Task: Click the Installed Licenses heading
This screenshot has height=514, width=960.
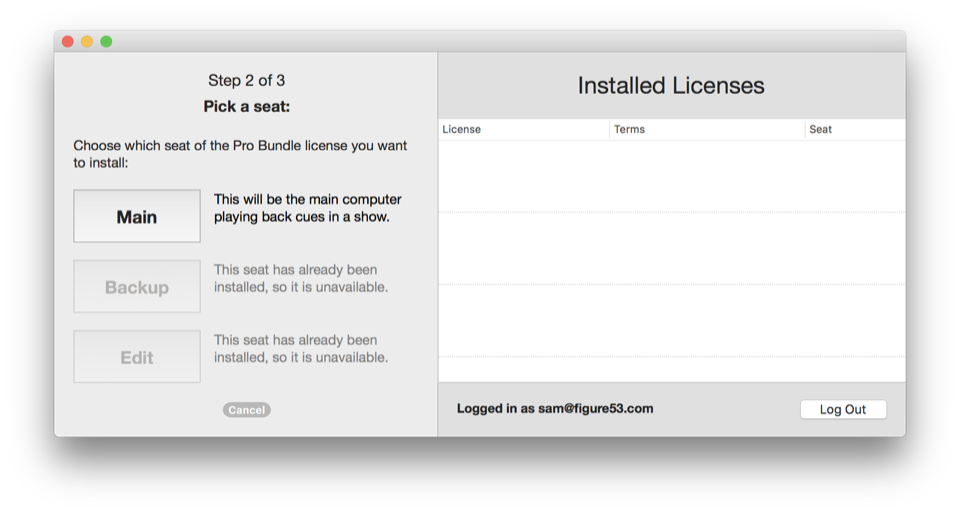Action: 671,86
